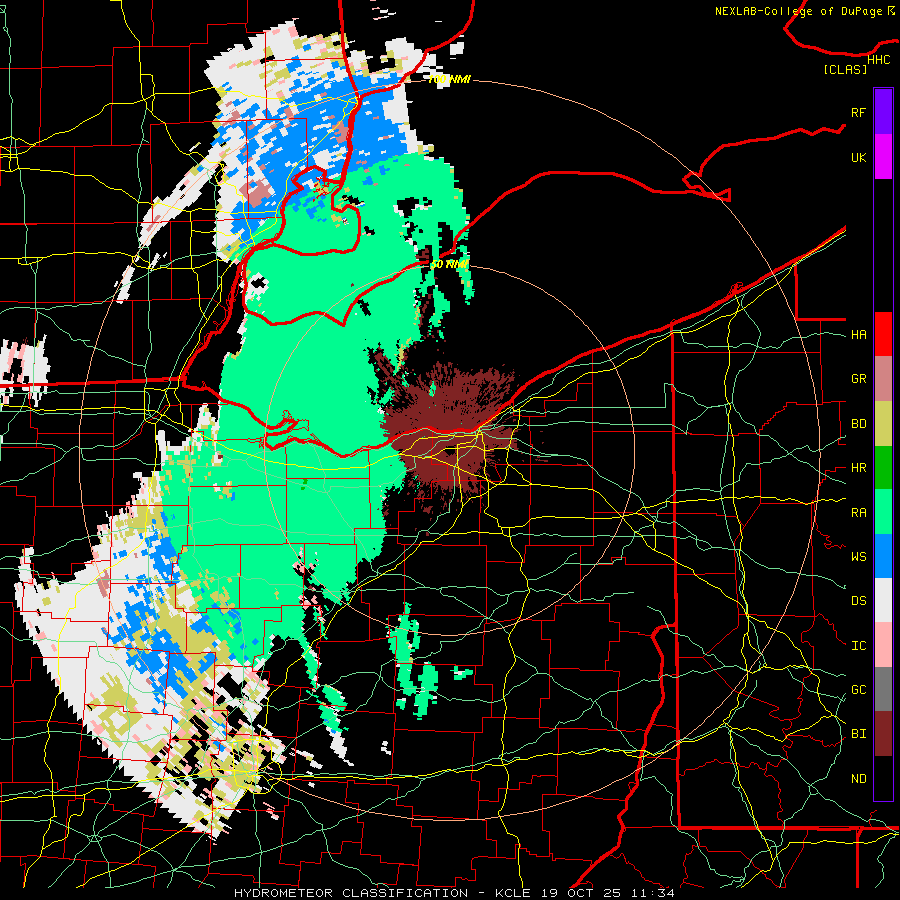
Task: Click the GR legend color swatch
Action: pos(883,379)
